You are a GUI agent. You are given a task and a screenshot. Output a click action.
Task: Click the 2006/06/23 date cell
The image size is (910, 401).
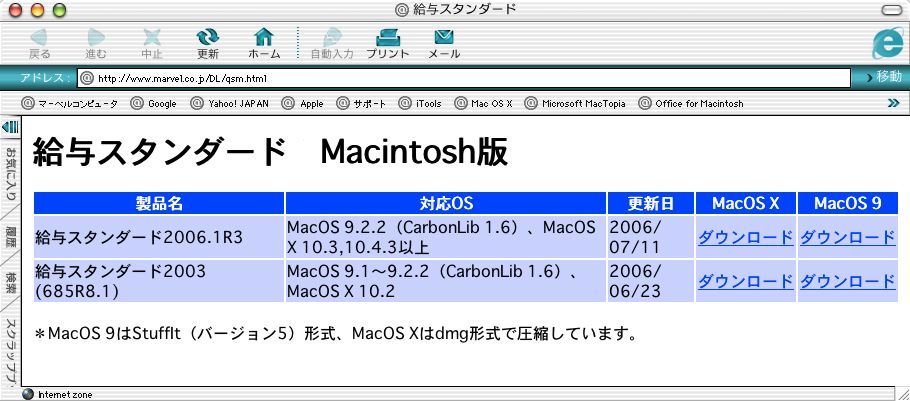tap(651, 281)
